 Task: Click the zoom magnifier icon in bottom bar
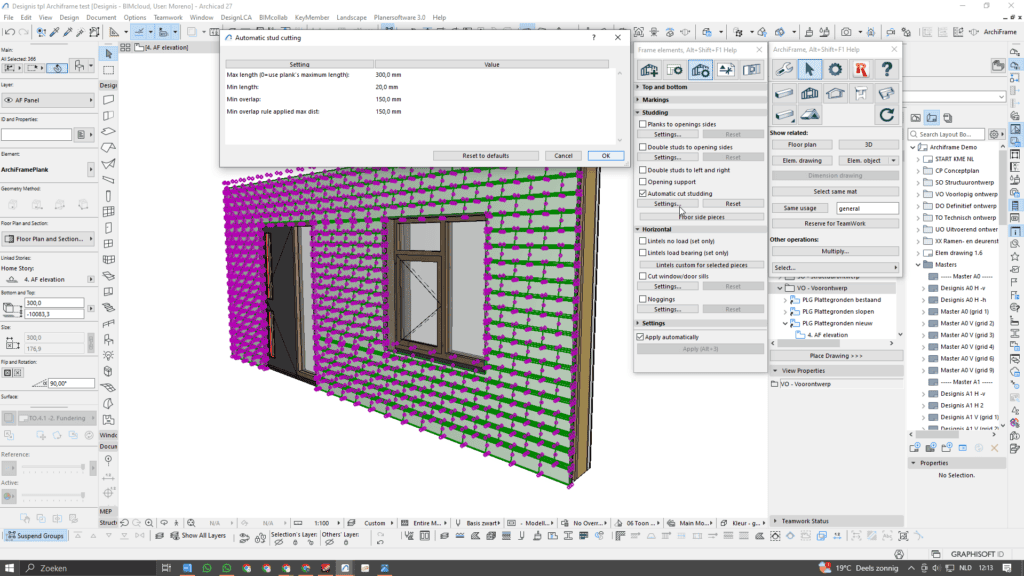(x=150, y=523)
